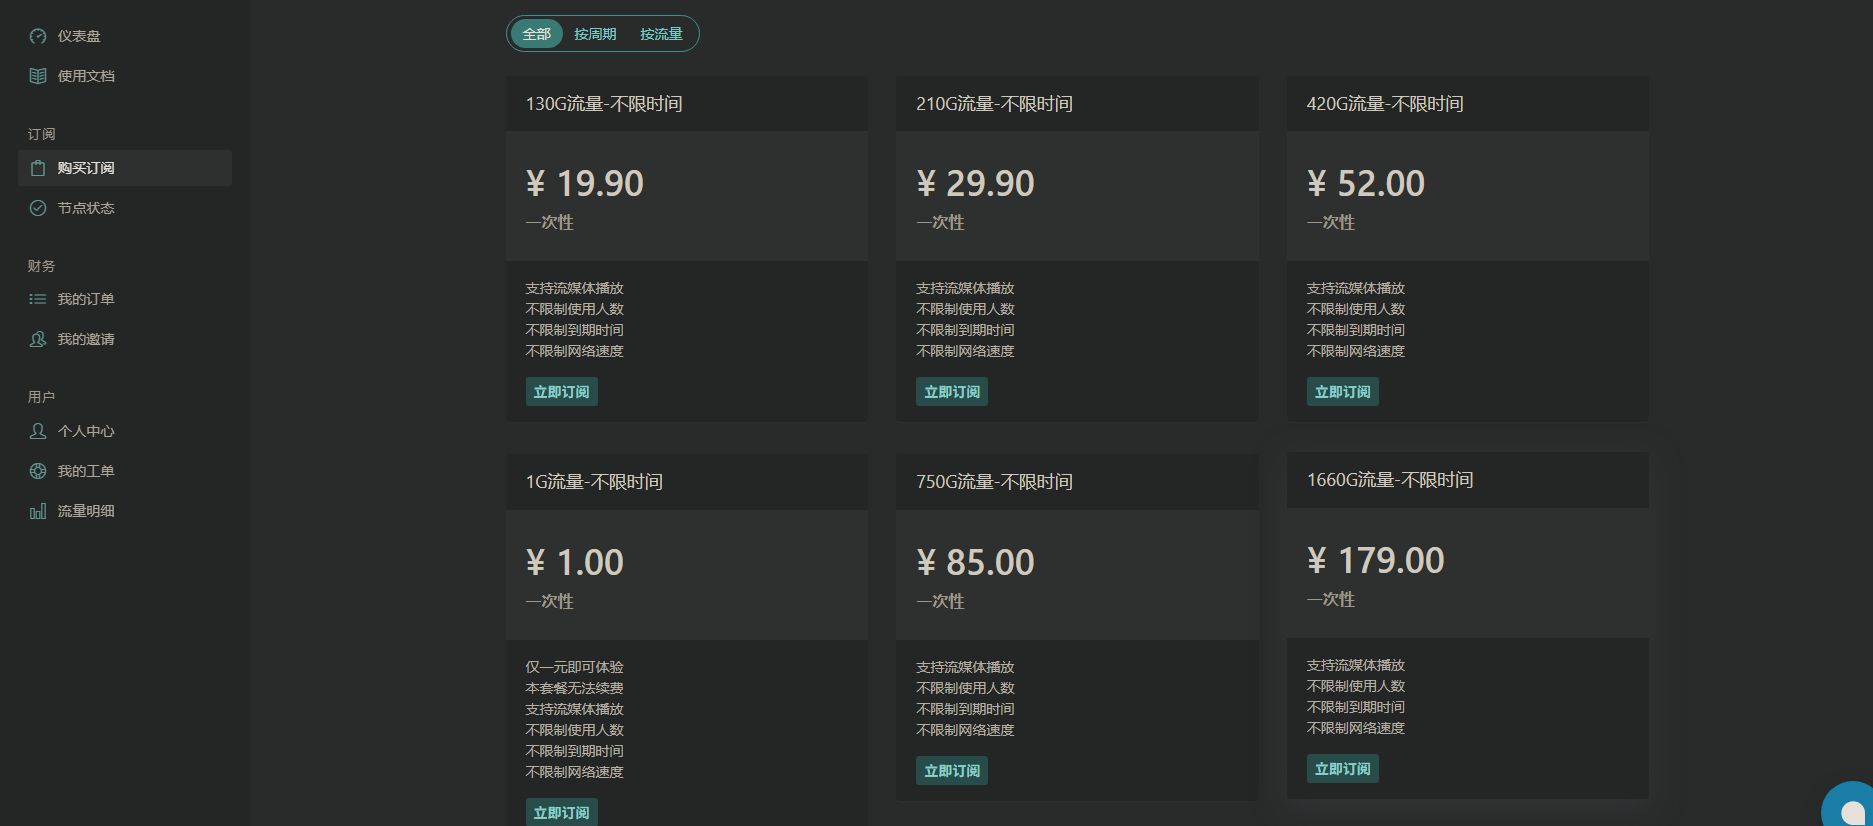Click the 用户 sidebar section heading
Image resolution: width=1873 pixels, height=826 pixels.
[42, 397]
